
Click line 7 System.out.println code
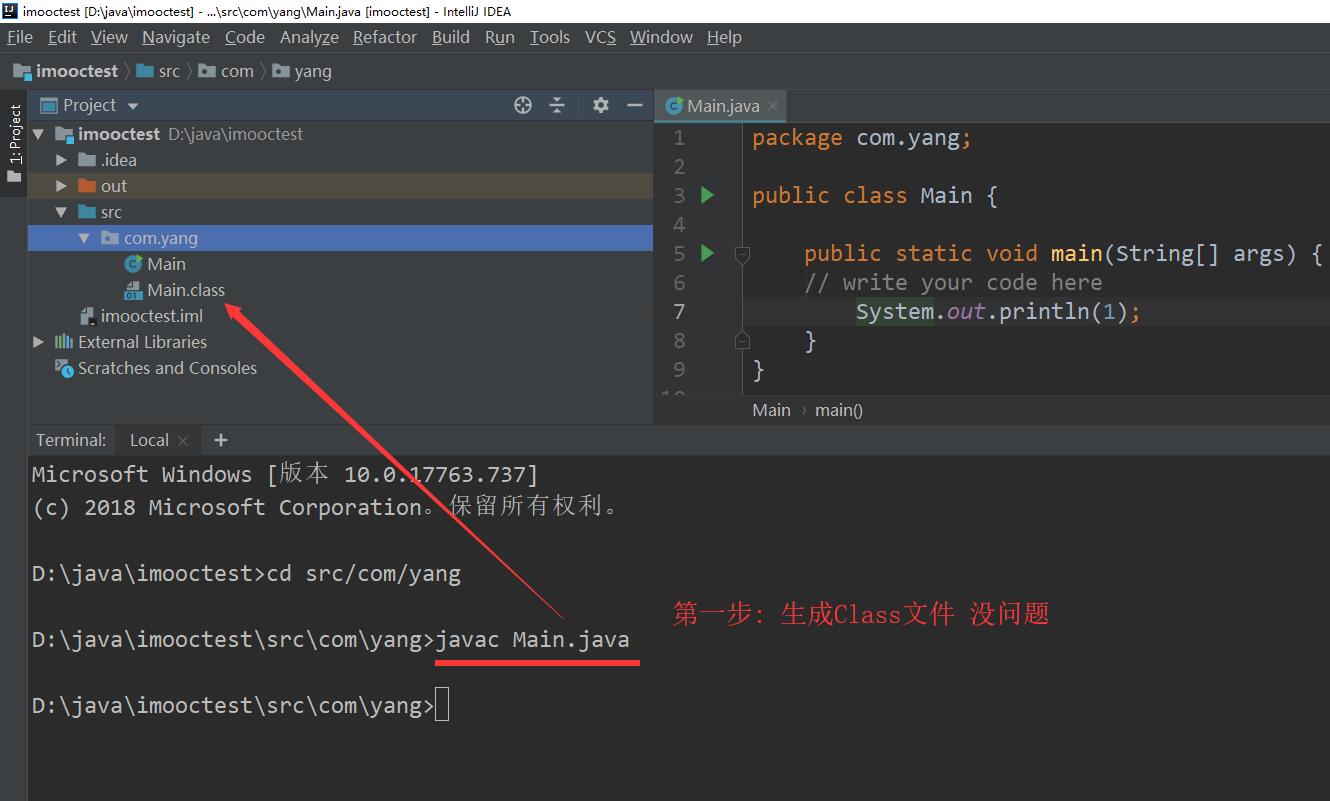tap(998, 311)
